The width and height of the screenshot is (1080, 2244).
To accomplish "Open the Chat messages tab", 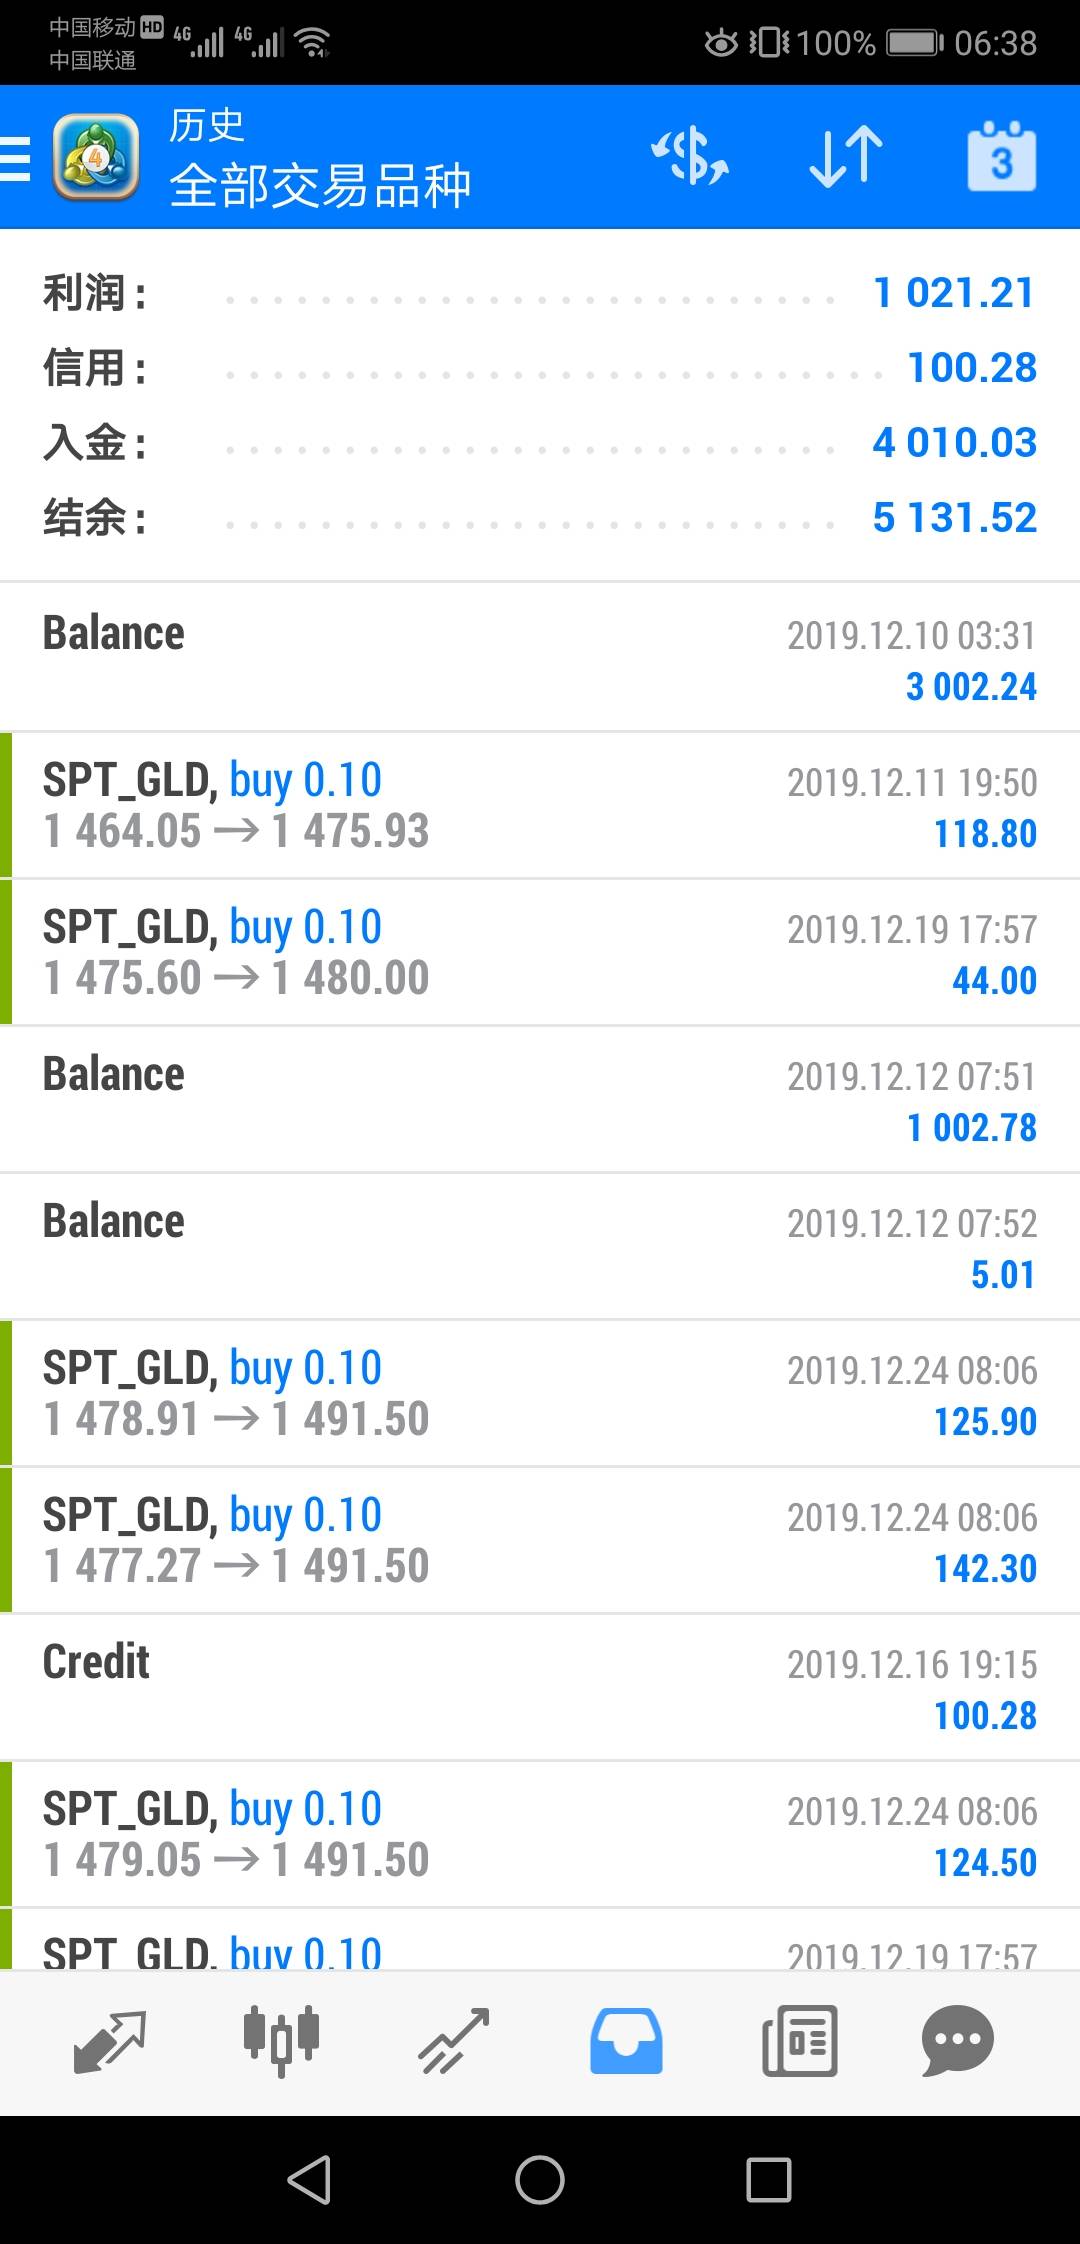I will coord(957,2041).
